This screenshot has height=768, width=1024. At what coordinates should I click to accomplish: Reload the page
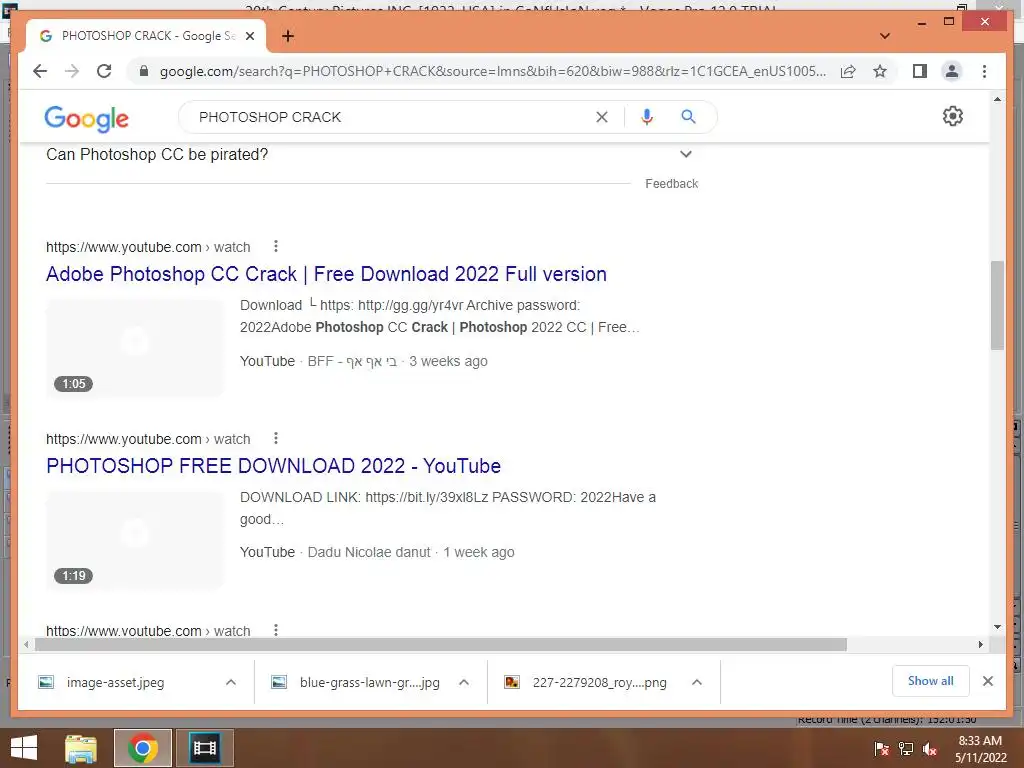(104, 71)
